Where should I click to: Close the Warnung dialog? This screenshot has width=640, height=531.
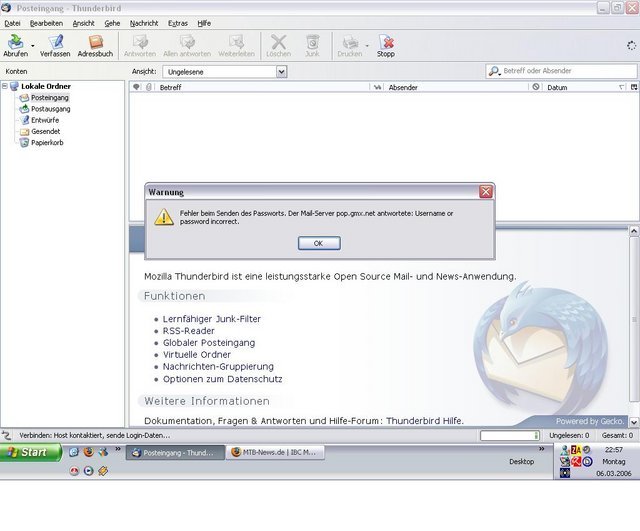click(485, 191)
